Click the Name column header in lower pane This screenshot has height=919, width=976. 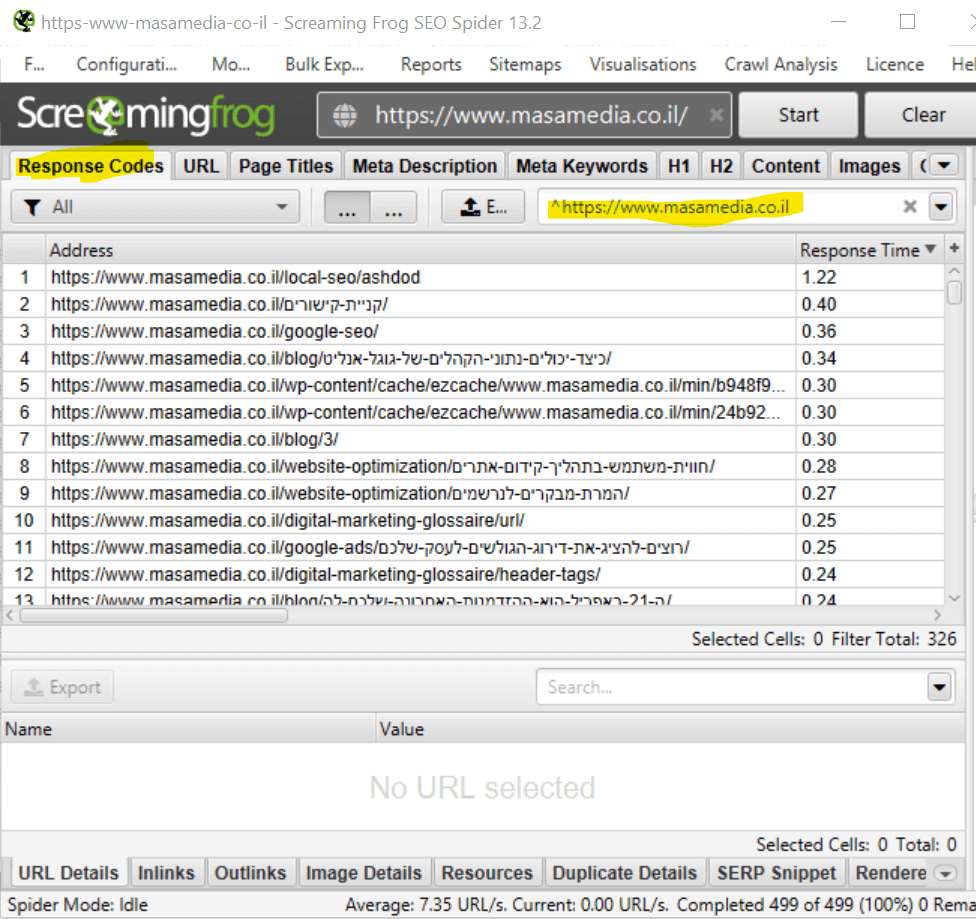pyautogui.click(x=189, y=729)
